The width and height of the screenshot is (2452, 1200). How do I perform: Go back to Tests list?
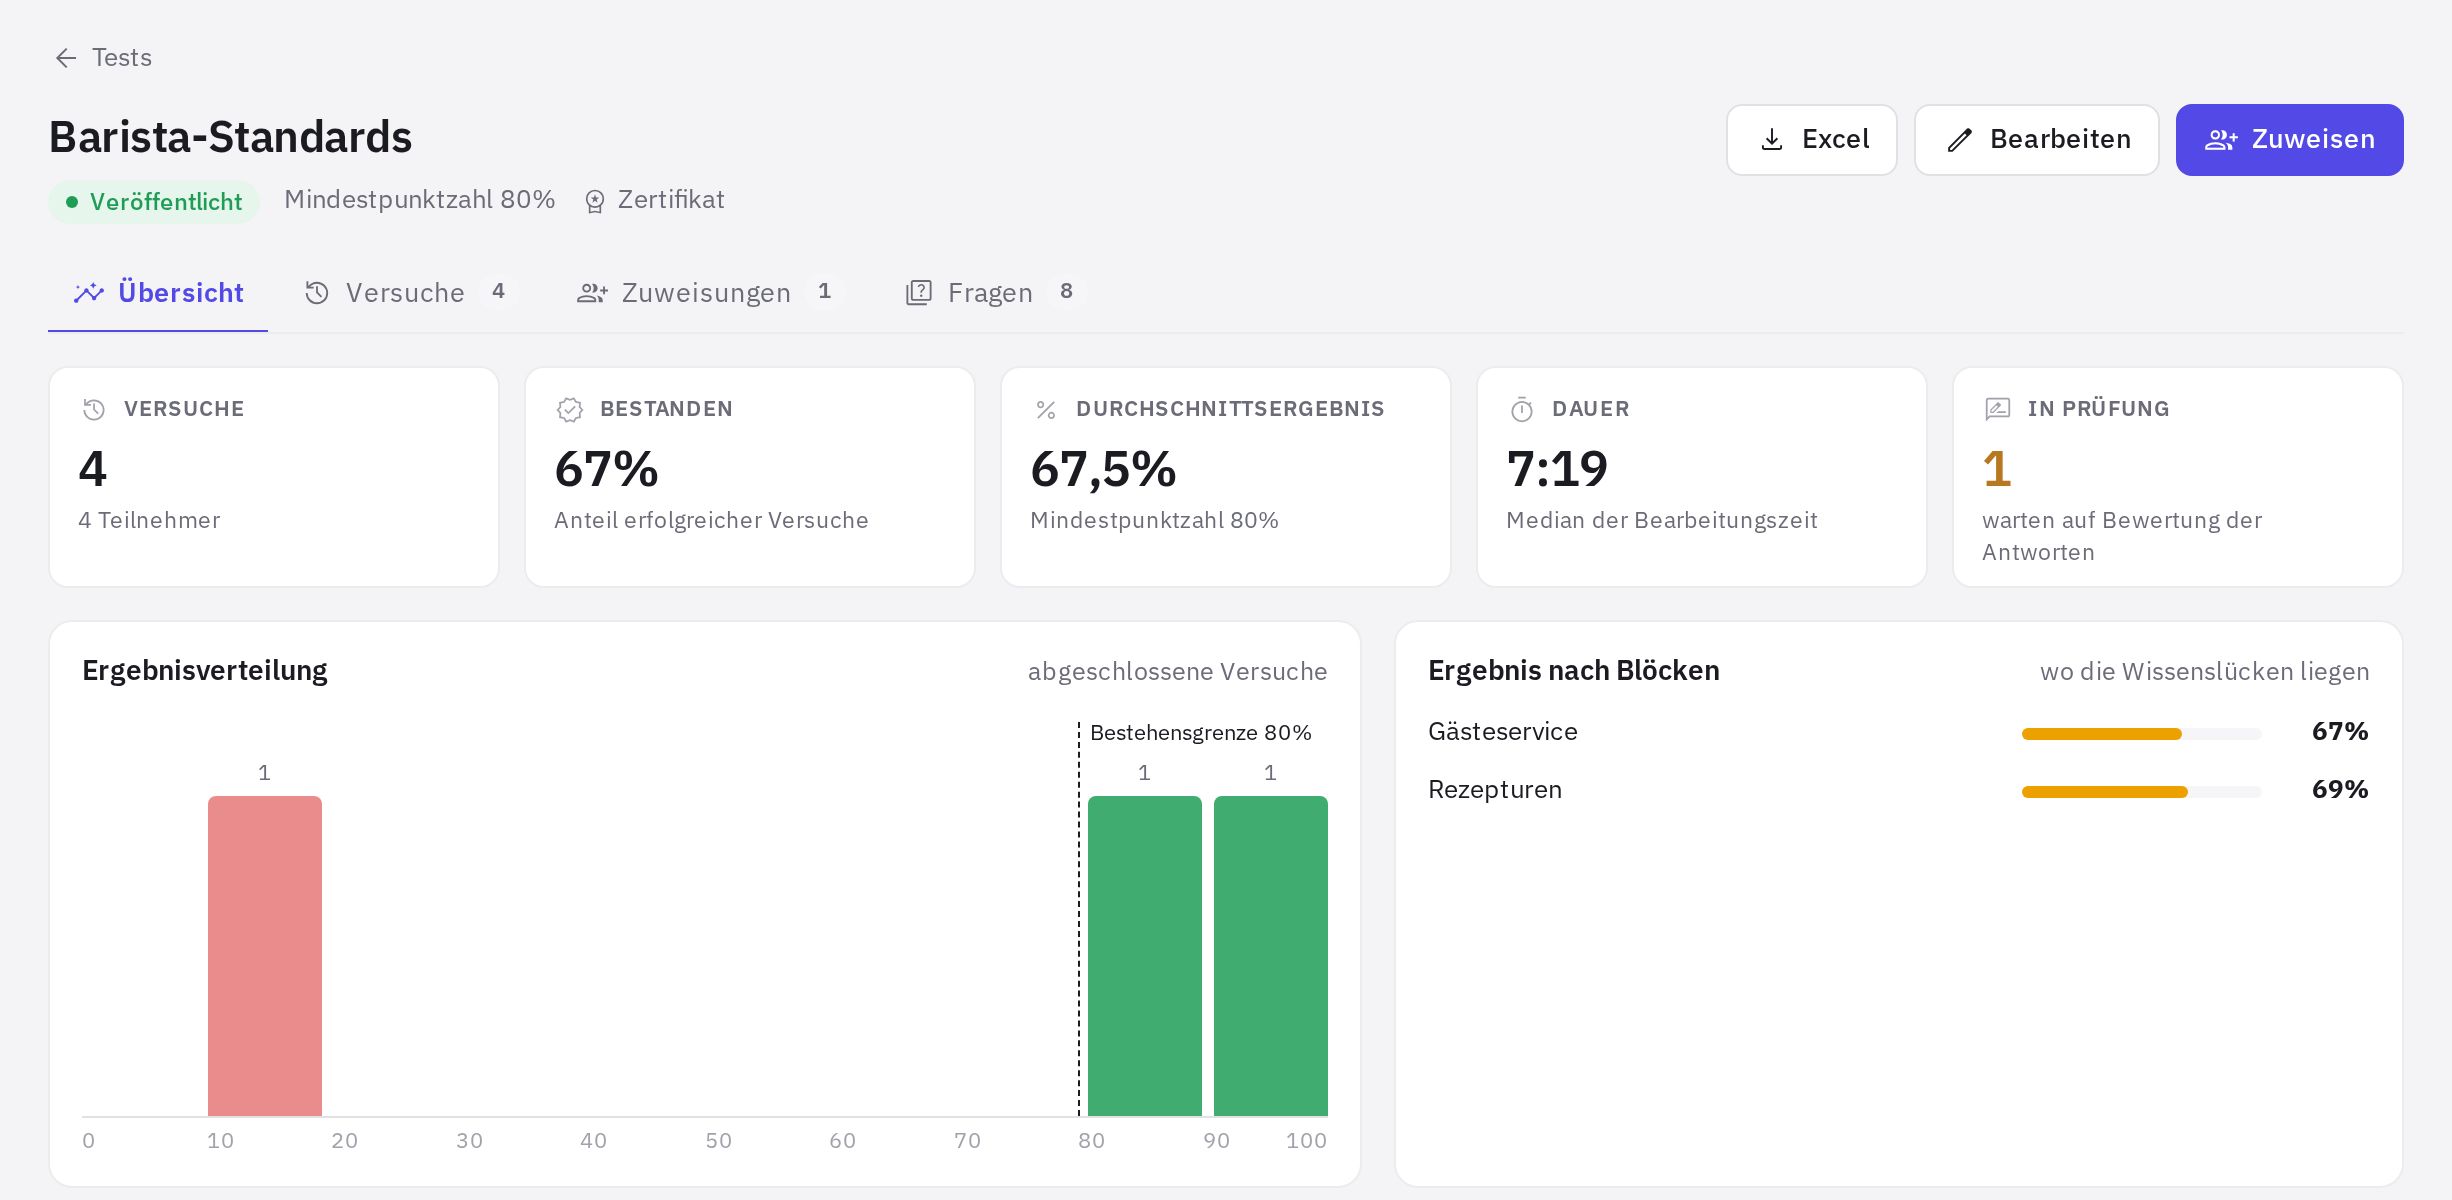coord(103,58)
